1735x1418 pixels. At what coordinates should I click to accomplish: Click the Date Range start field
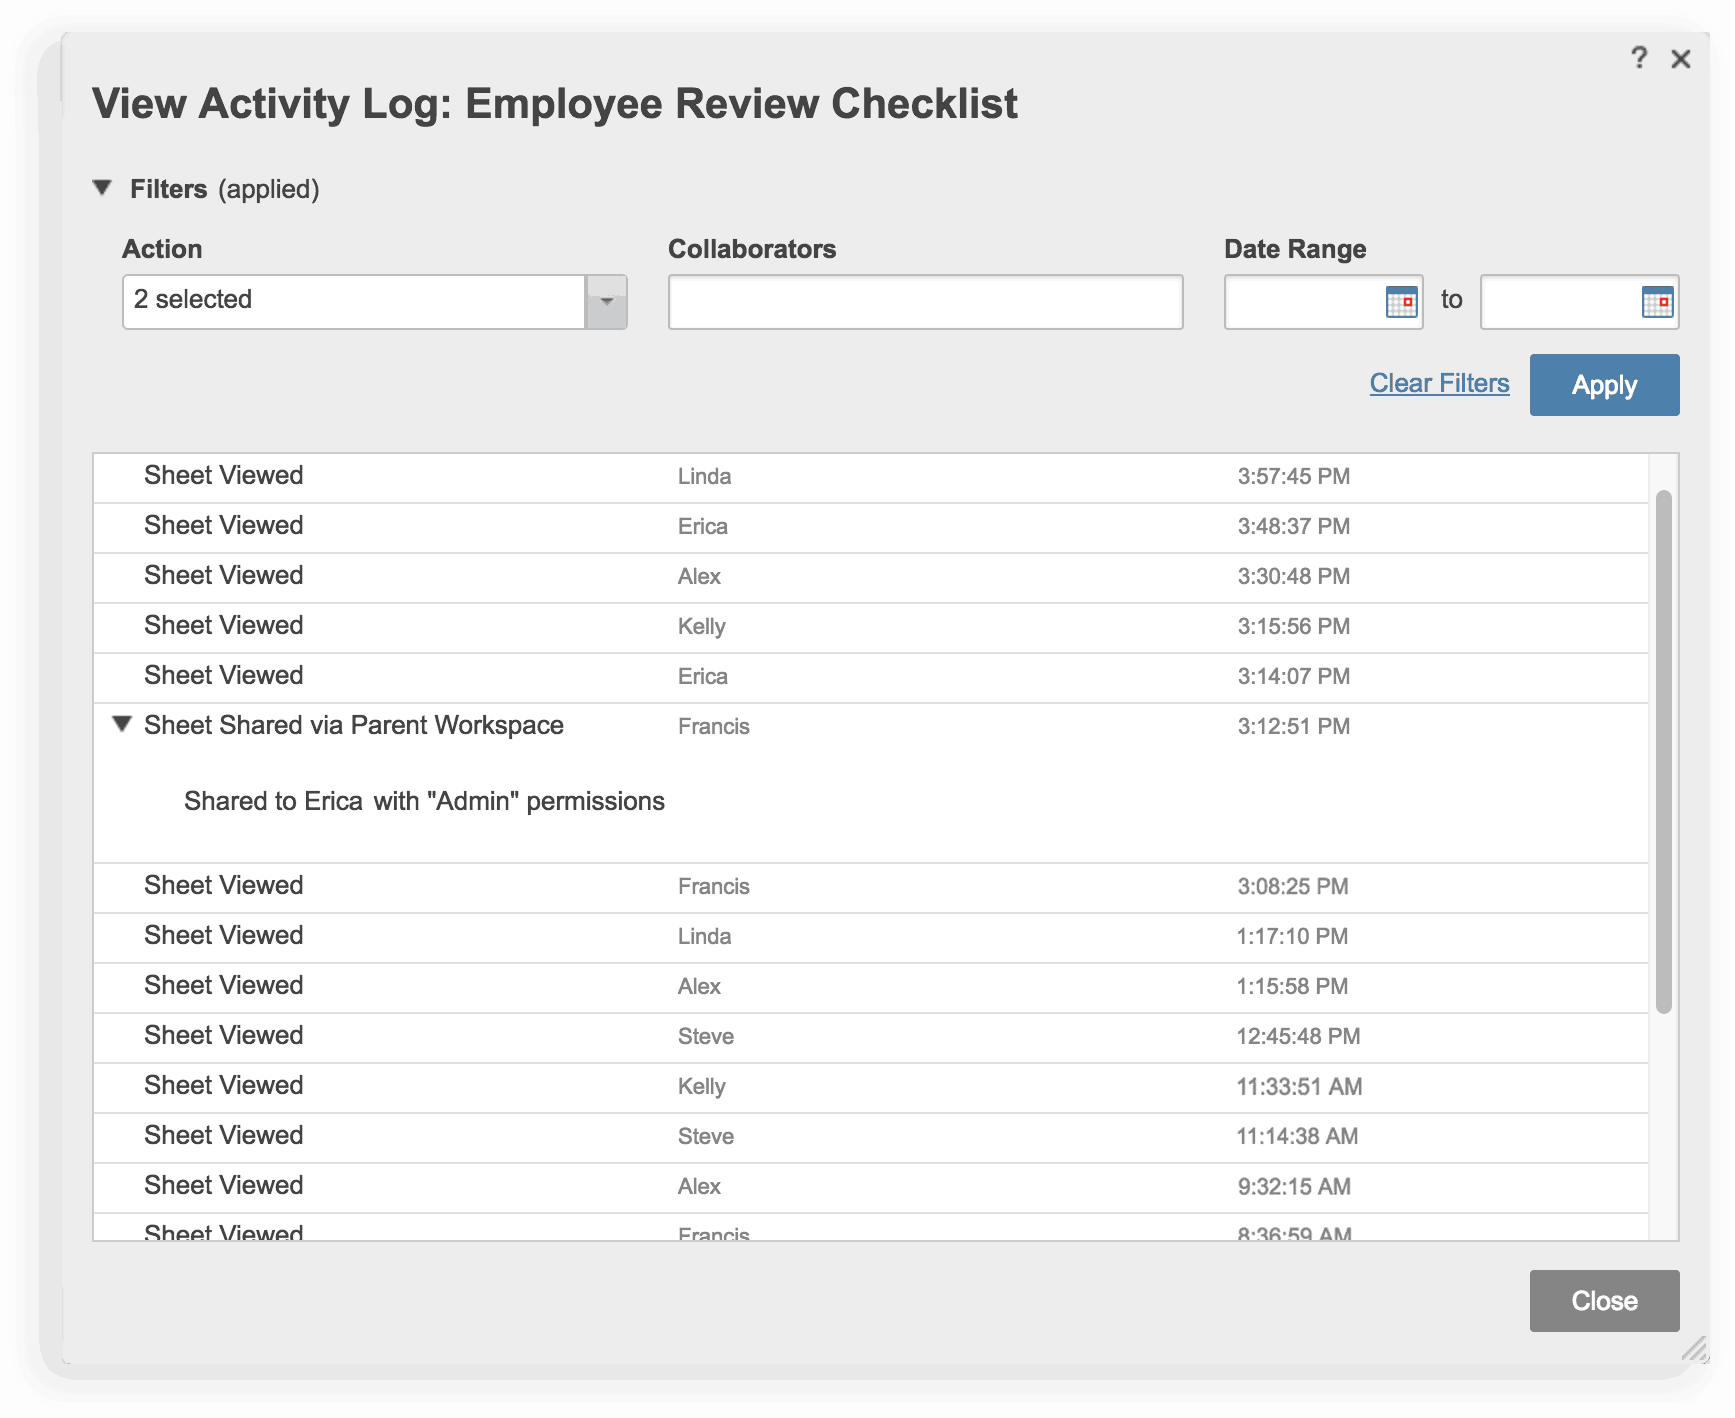[x=1303, y=302]
